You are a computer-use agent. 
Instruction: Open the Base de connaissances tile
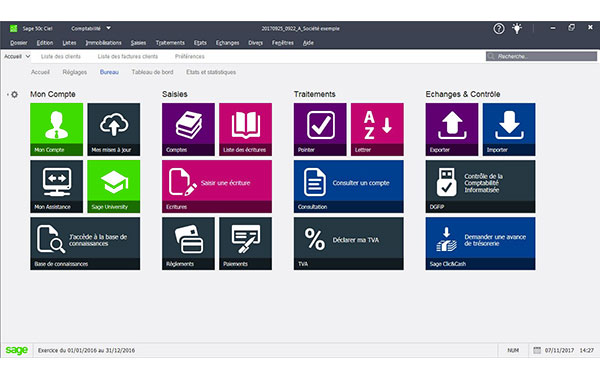click(85, 243)
